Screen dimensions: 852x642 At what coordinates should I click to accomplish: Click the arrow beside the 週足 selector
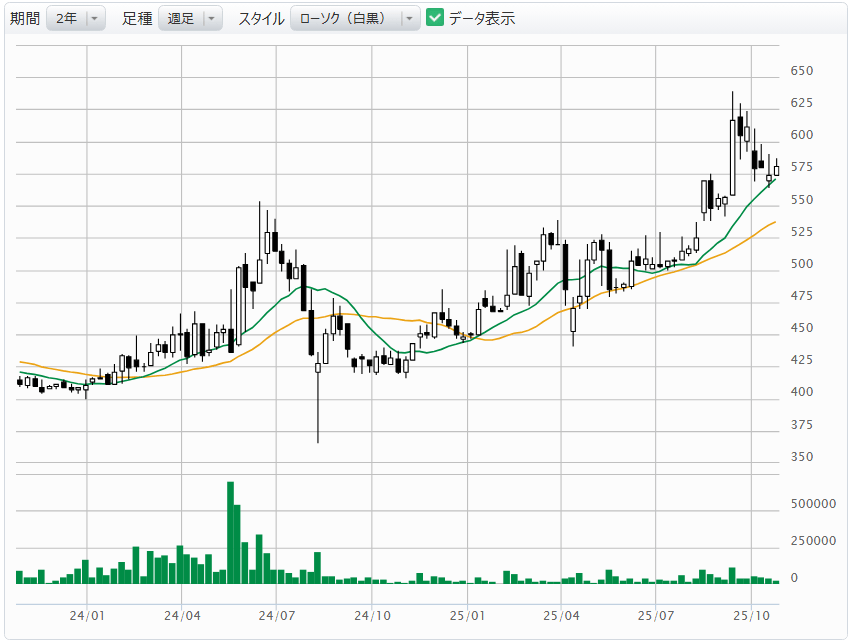pos(211,18)
